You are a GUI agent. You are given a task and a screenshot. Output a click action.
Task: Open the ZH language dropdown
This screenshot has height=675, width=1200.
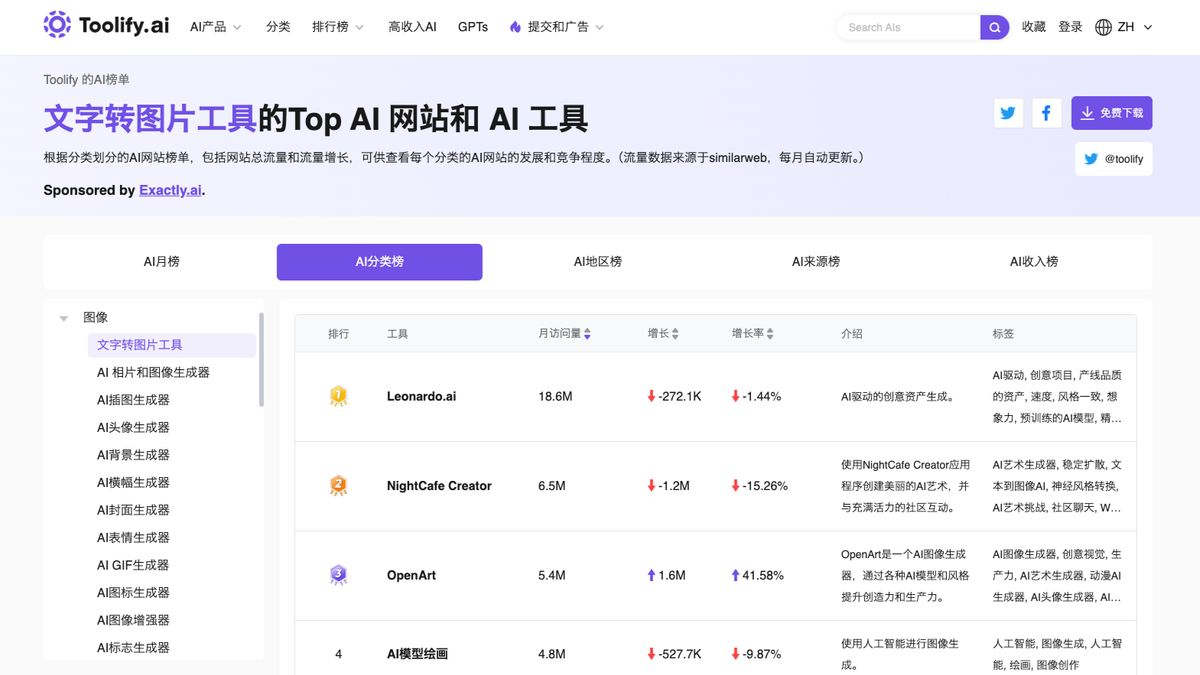pyautogui.click(x=1124, y=27)
